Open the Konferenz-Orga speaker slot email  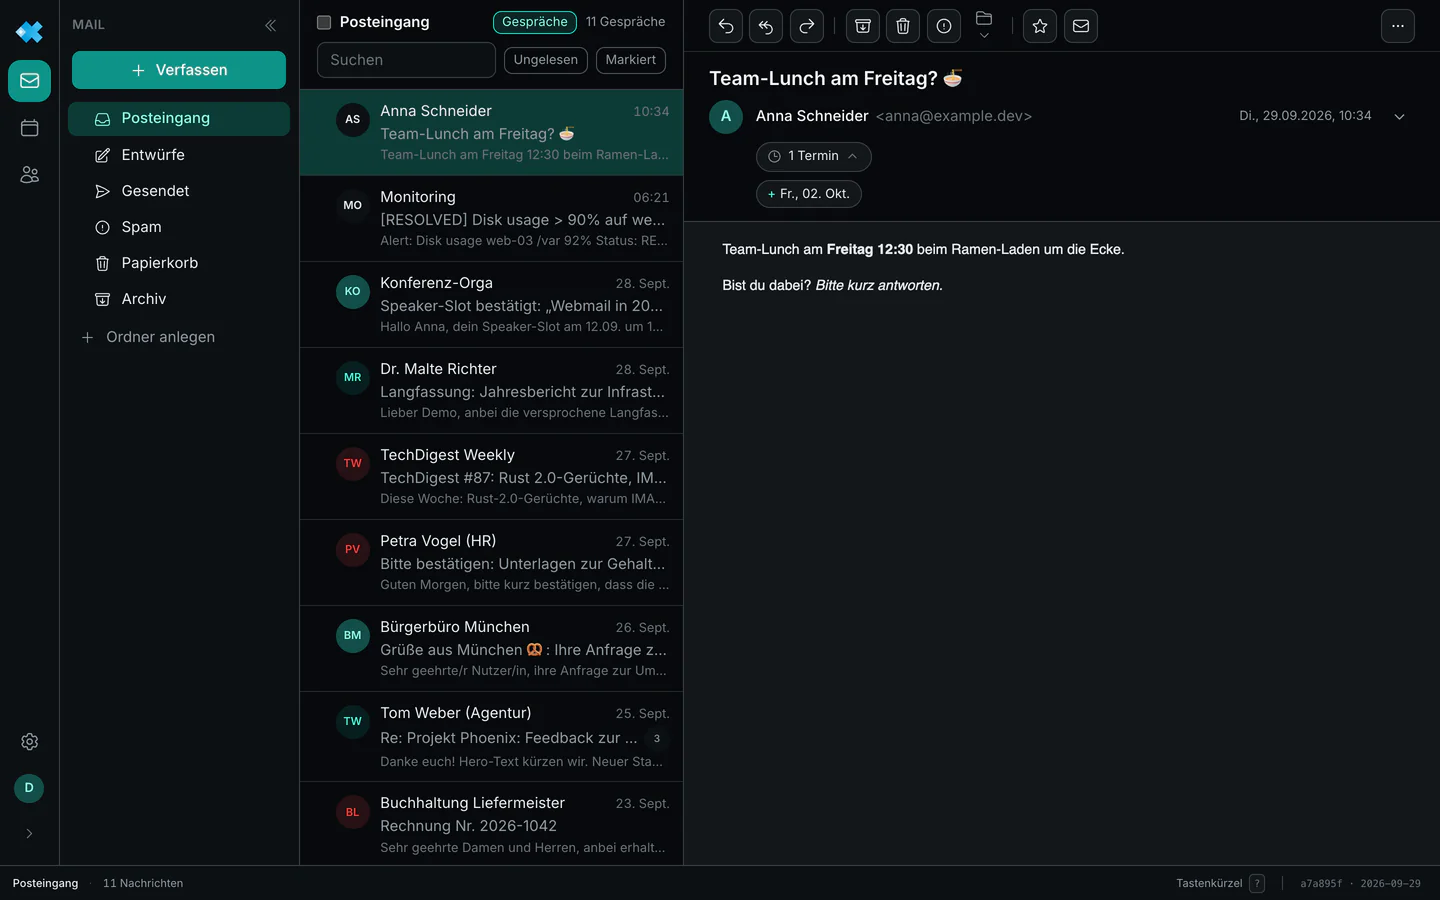[491, 305]
